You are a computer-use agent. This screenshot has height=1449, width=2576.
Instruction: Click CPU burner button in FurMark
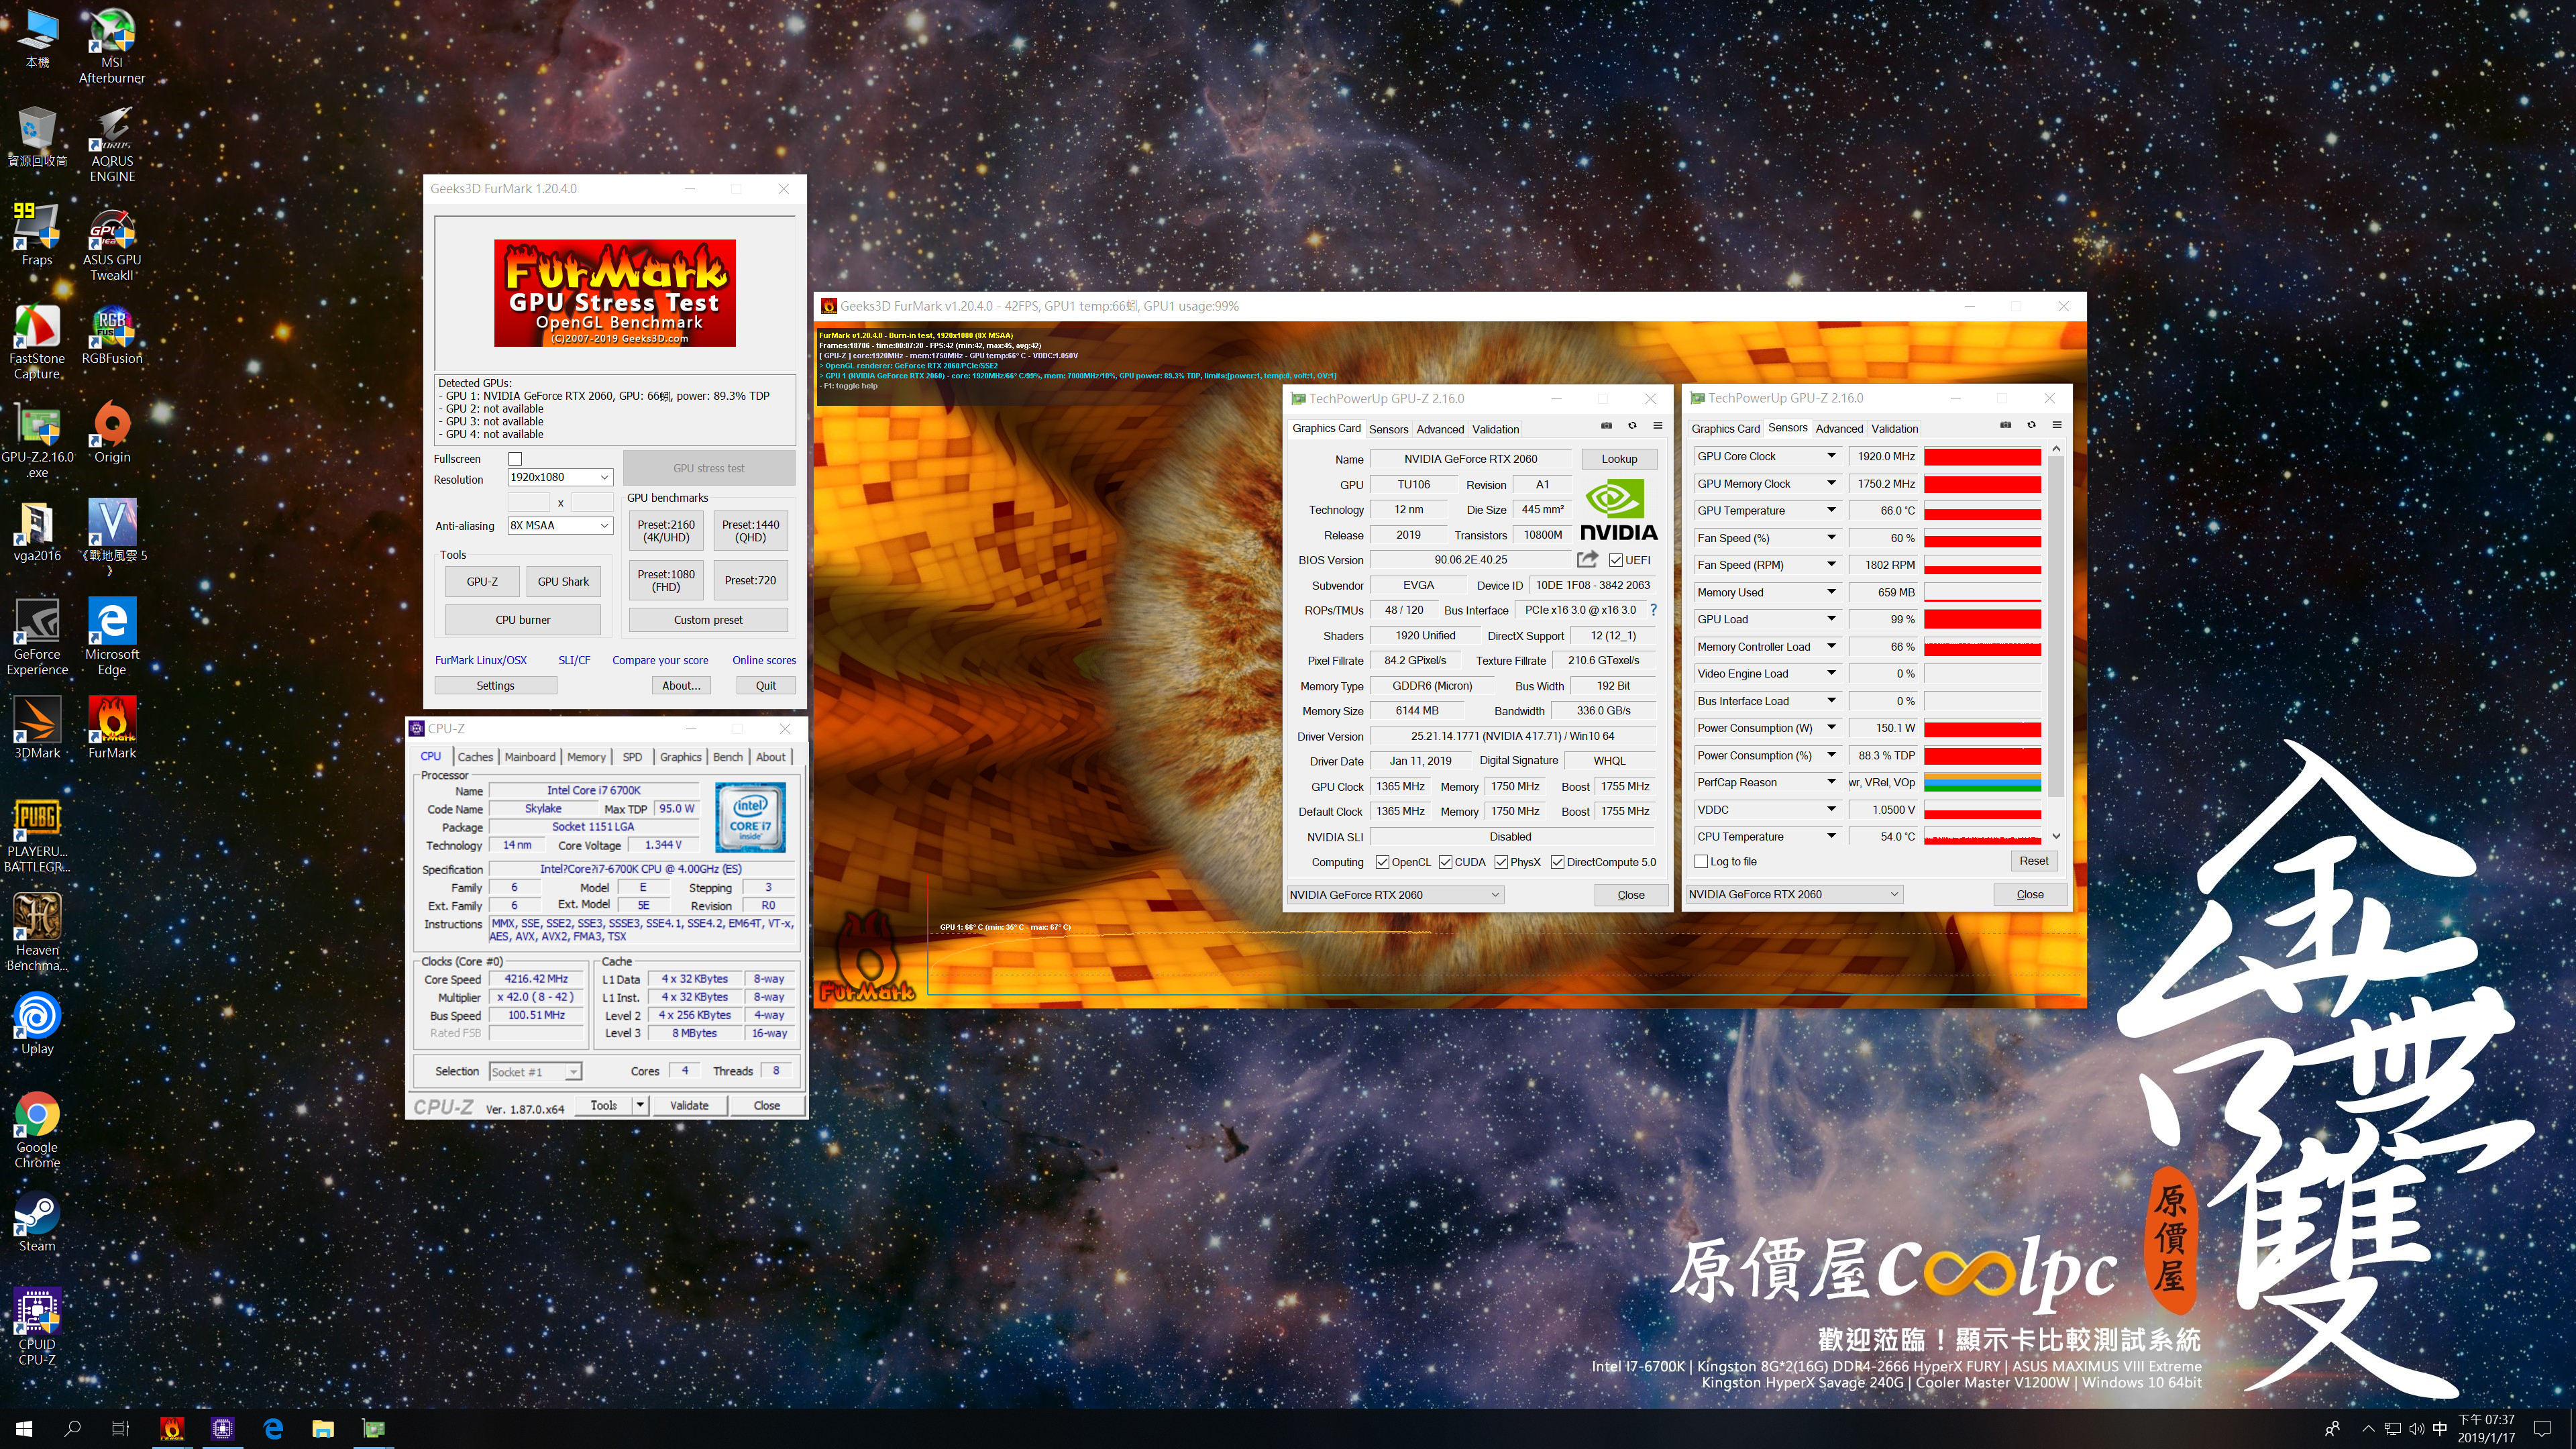[522, 620]
